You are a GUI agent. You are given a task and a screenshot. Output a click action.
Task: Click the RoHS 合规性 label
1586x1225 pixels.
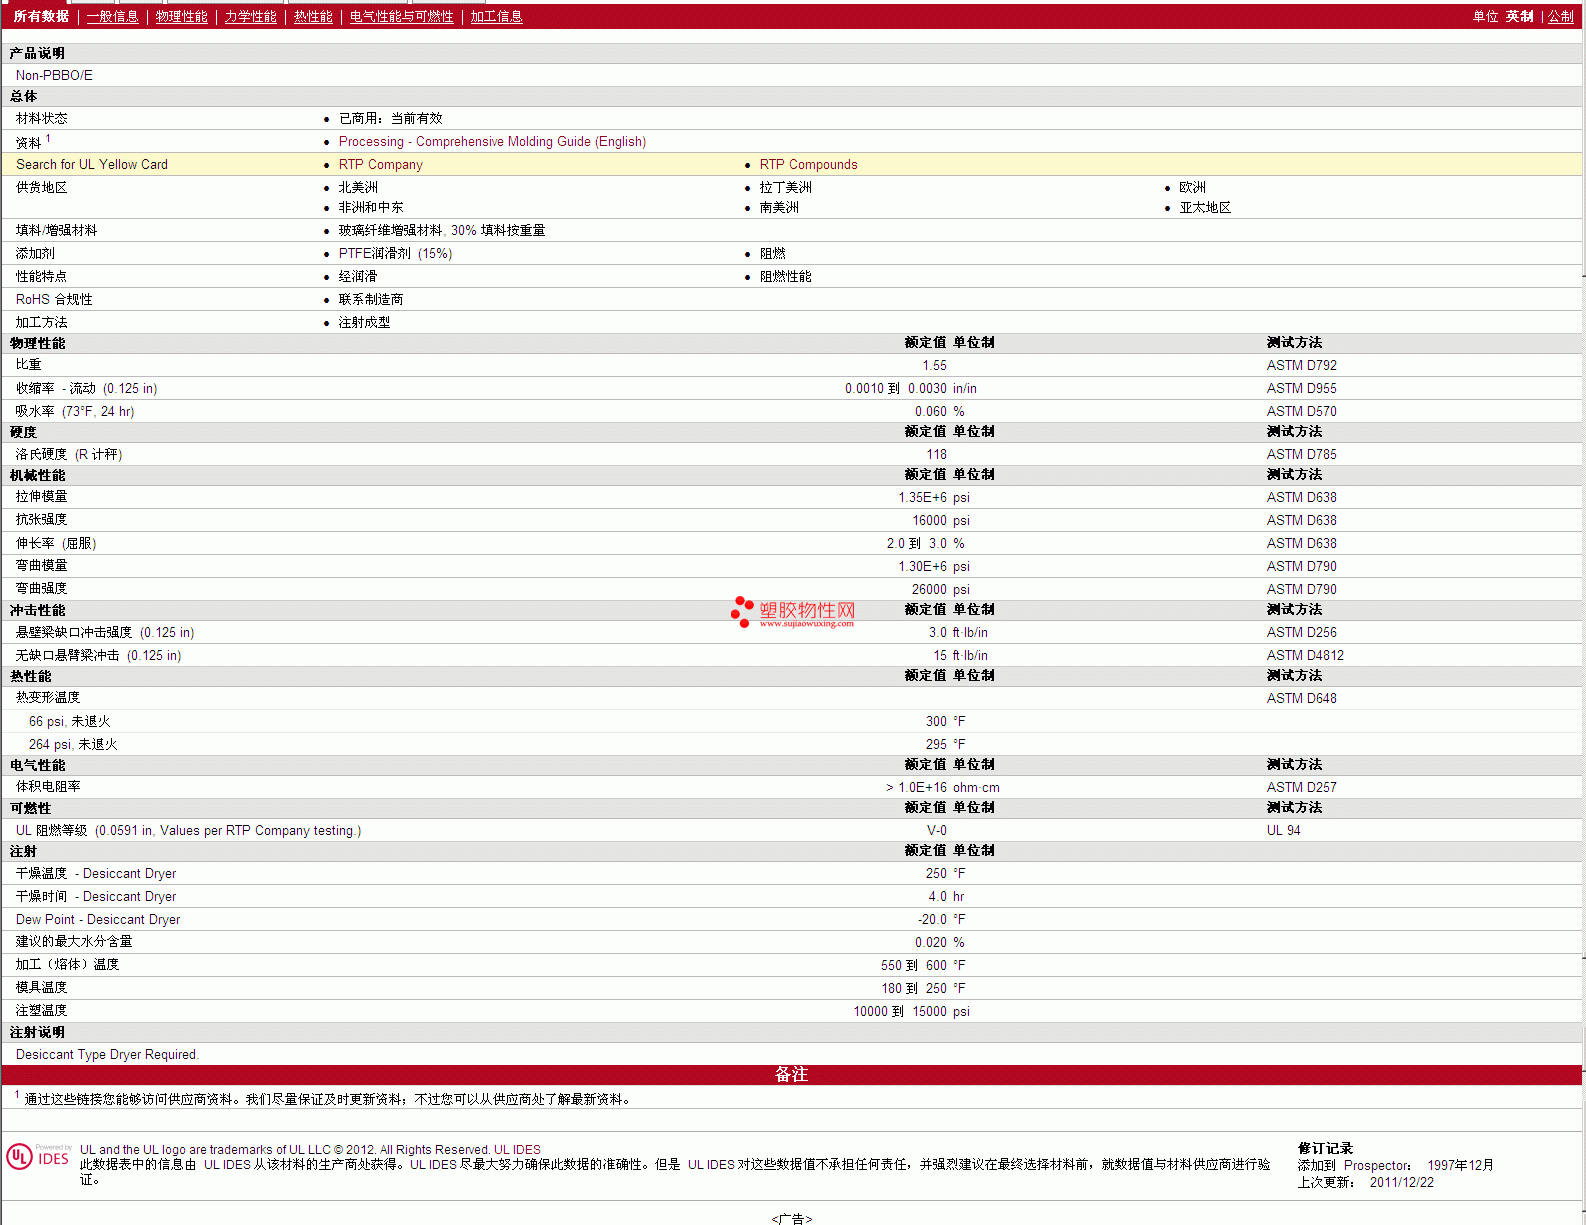pyautogui.click(x=54, y=300)
